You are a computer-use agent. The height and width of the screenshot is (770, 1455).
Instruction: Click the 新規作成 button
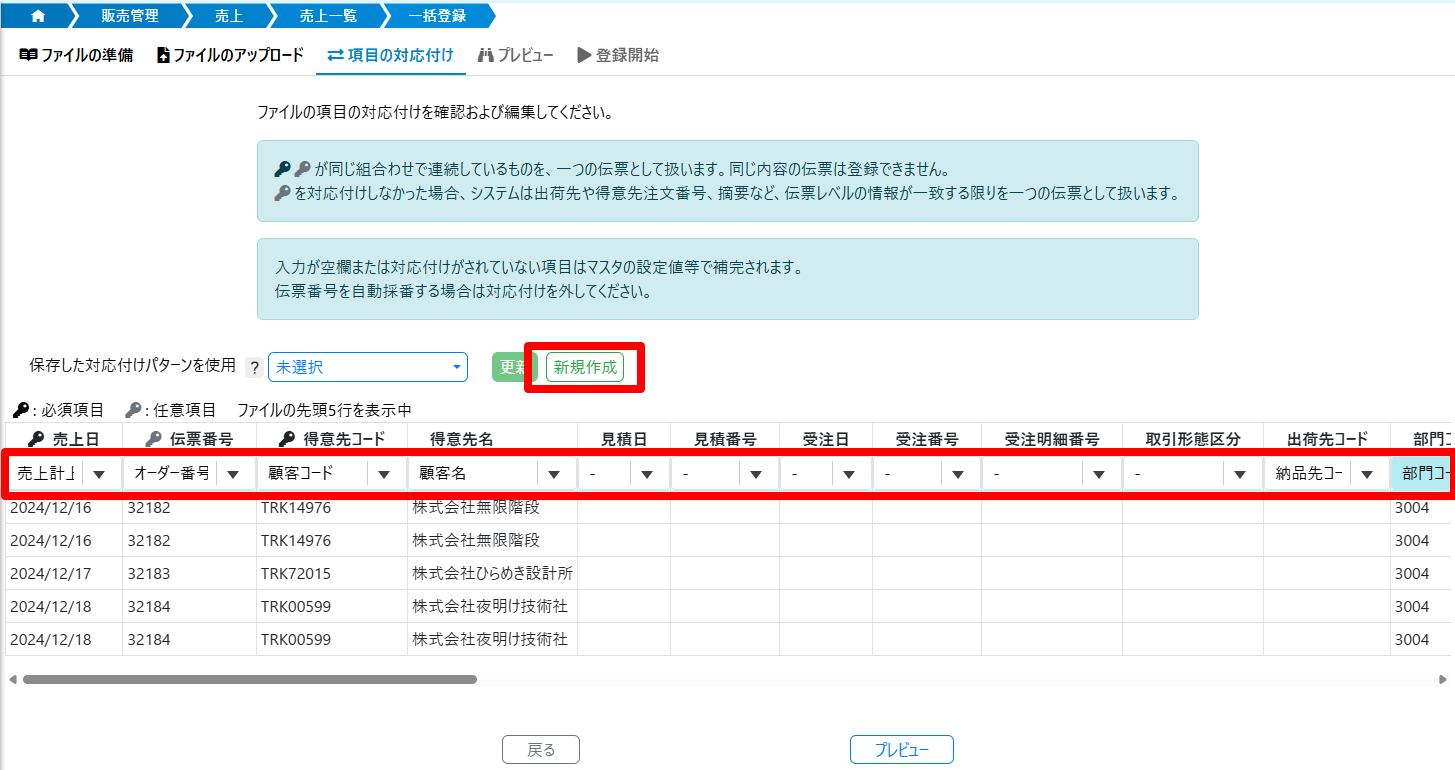[x=585, y=367]
